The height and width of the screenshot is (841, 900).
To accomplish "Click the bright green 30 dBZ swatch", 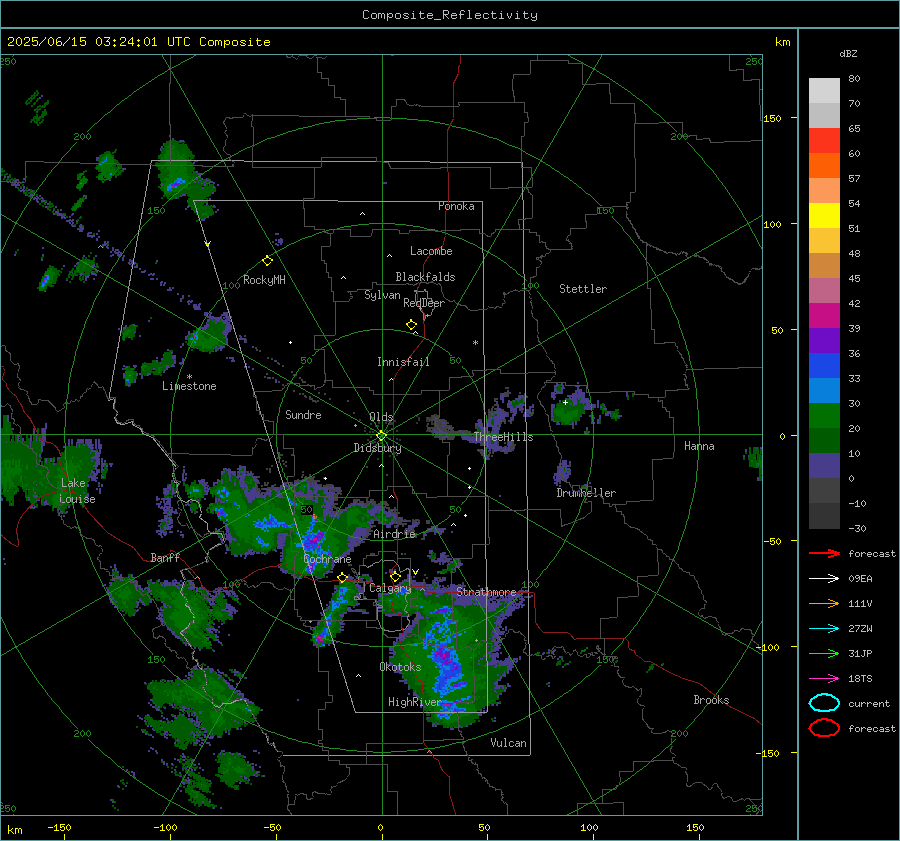I will 824,415.
